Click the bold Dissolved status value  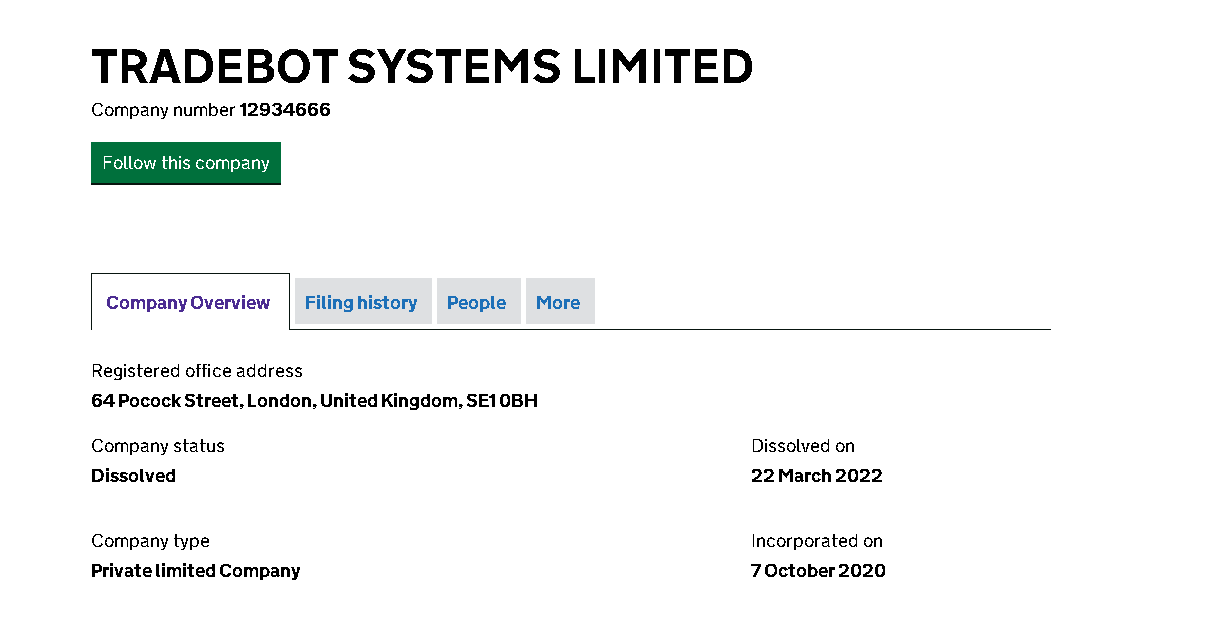click(x=133, y=476)
